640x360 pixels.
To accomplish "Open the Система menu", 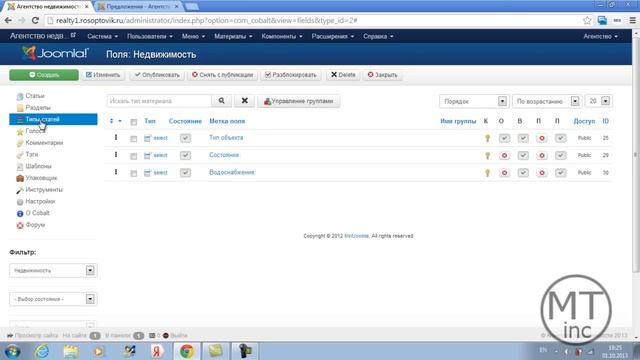I will click(x=102, y=36).
